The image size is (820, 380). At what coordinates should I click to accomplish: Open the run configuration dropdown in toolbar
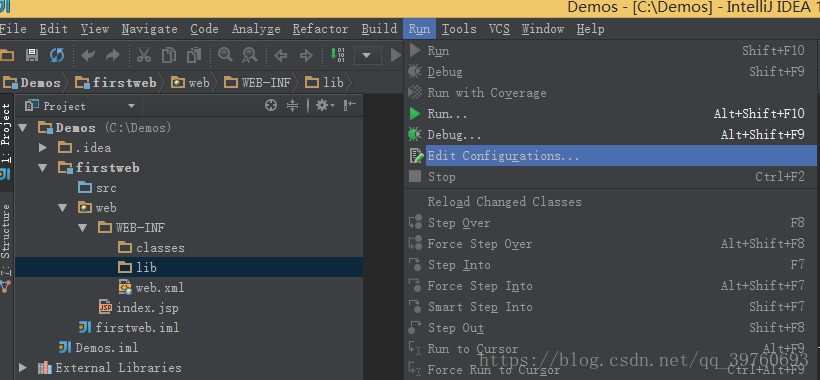click(x=368, y=55)
